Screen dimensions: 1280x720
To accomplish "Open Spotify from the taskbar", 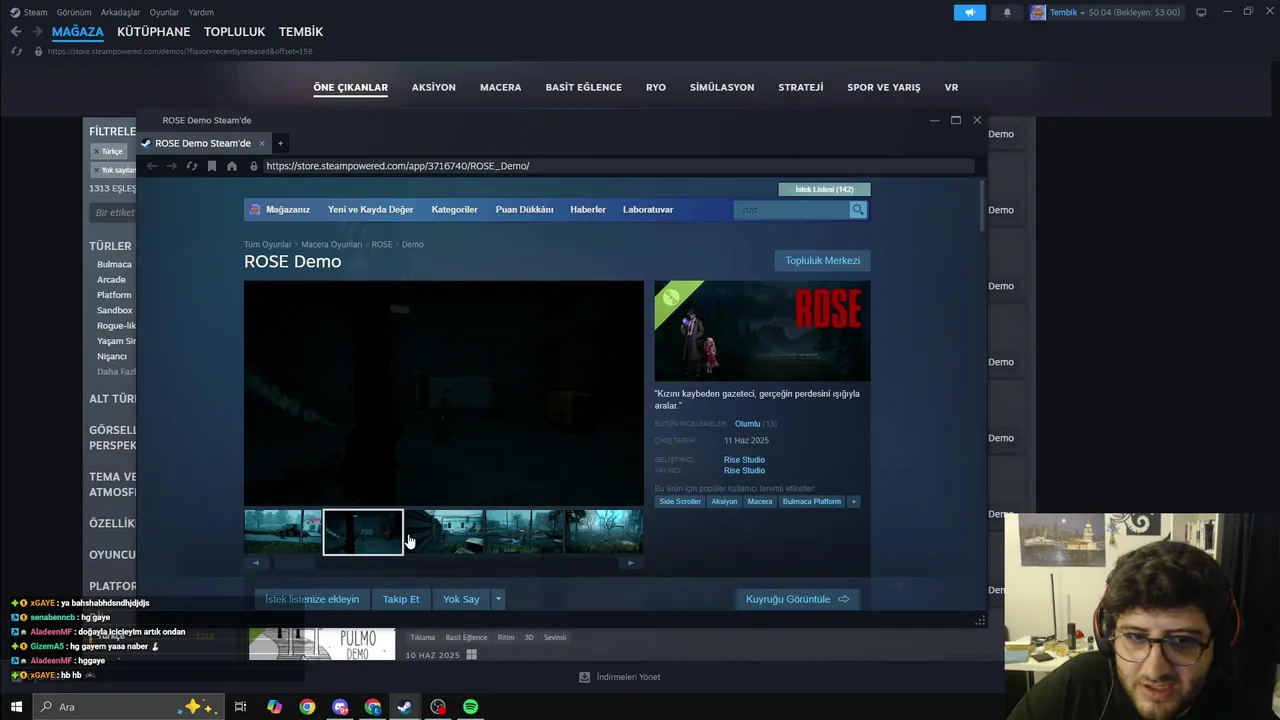I will pos(470,707).
